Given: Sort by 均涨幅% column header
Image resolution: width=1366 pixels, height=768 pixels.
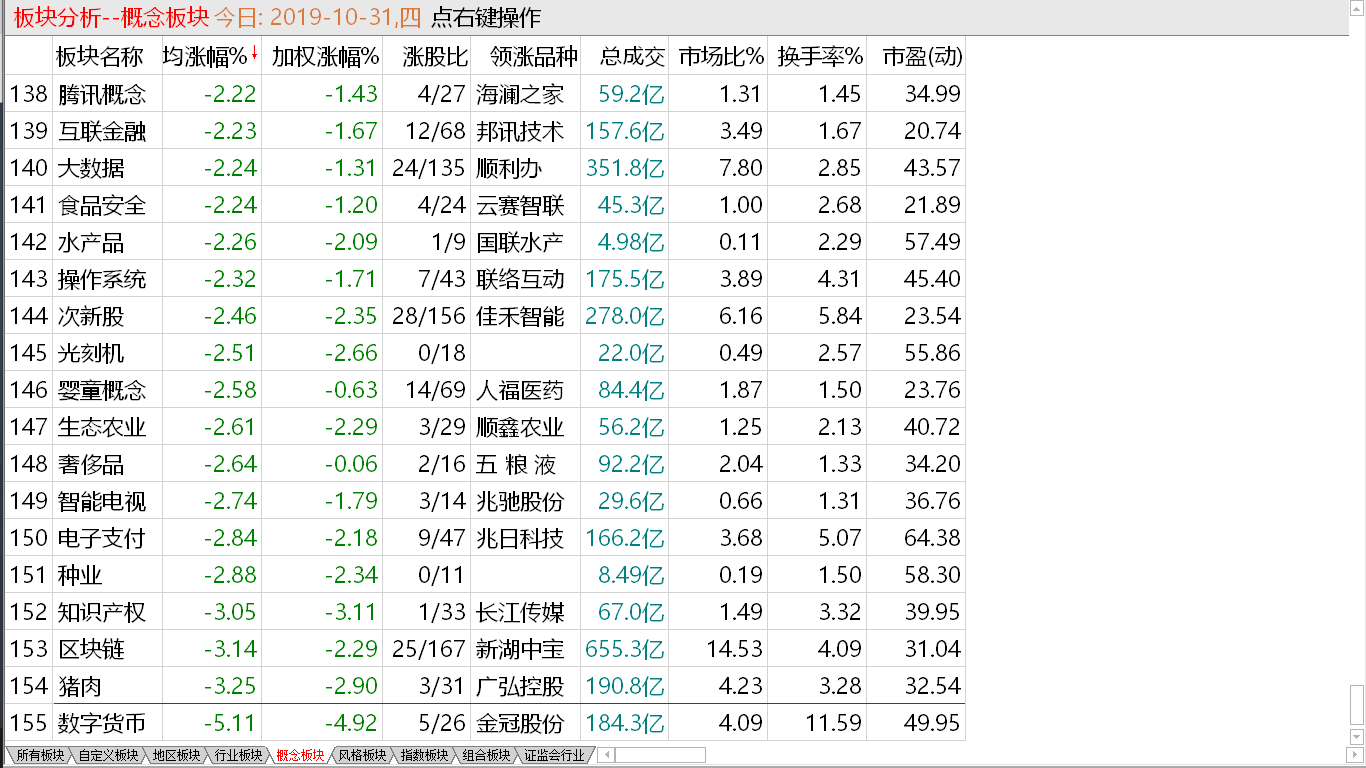Looking at the screenshot, I should pos(205,57).
